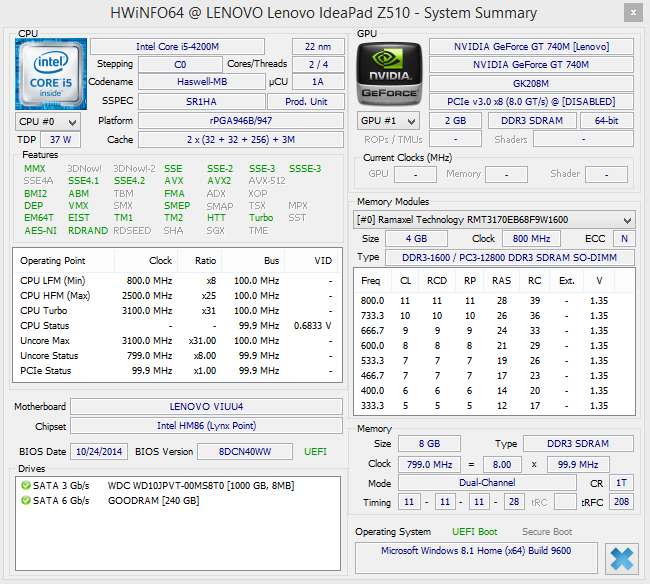Click the BIOS version 8DCN40WW field

point(245,451)
